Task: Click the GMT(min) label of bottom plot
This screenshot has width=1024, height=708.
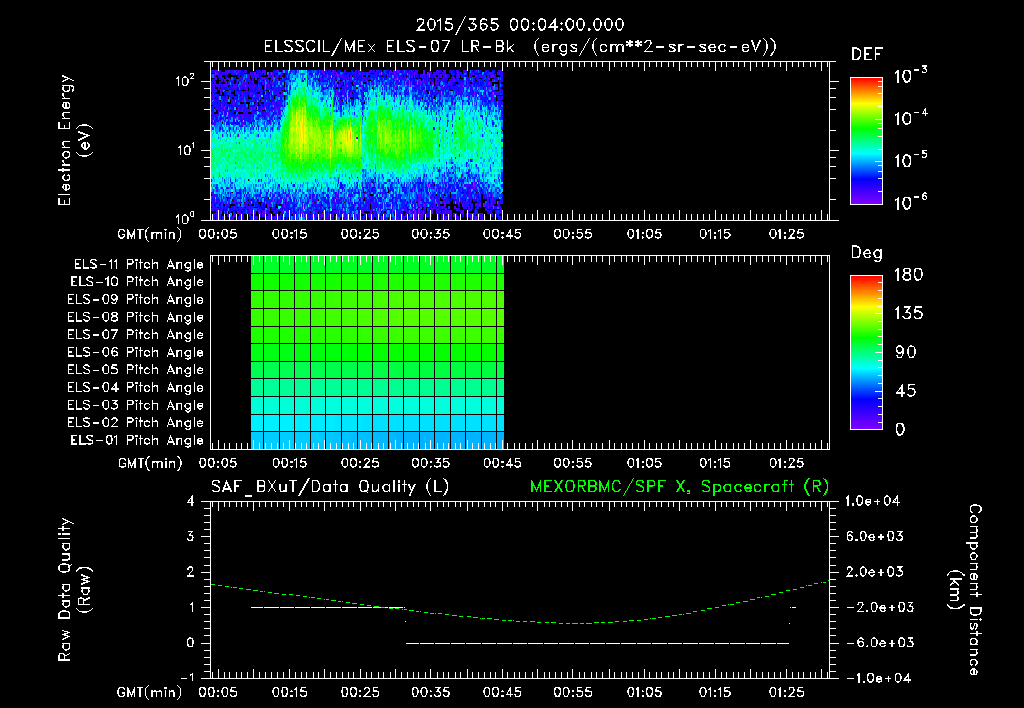Action: click(149, 692)
